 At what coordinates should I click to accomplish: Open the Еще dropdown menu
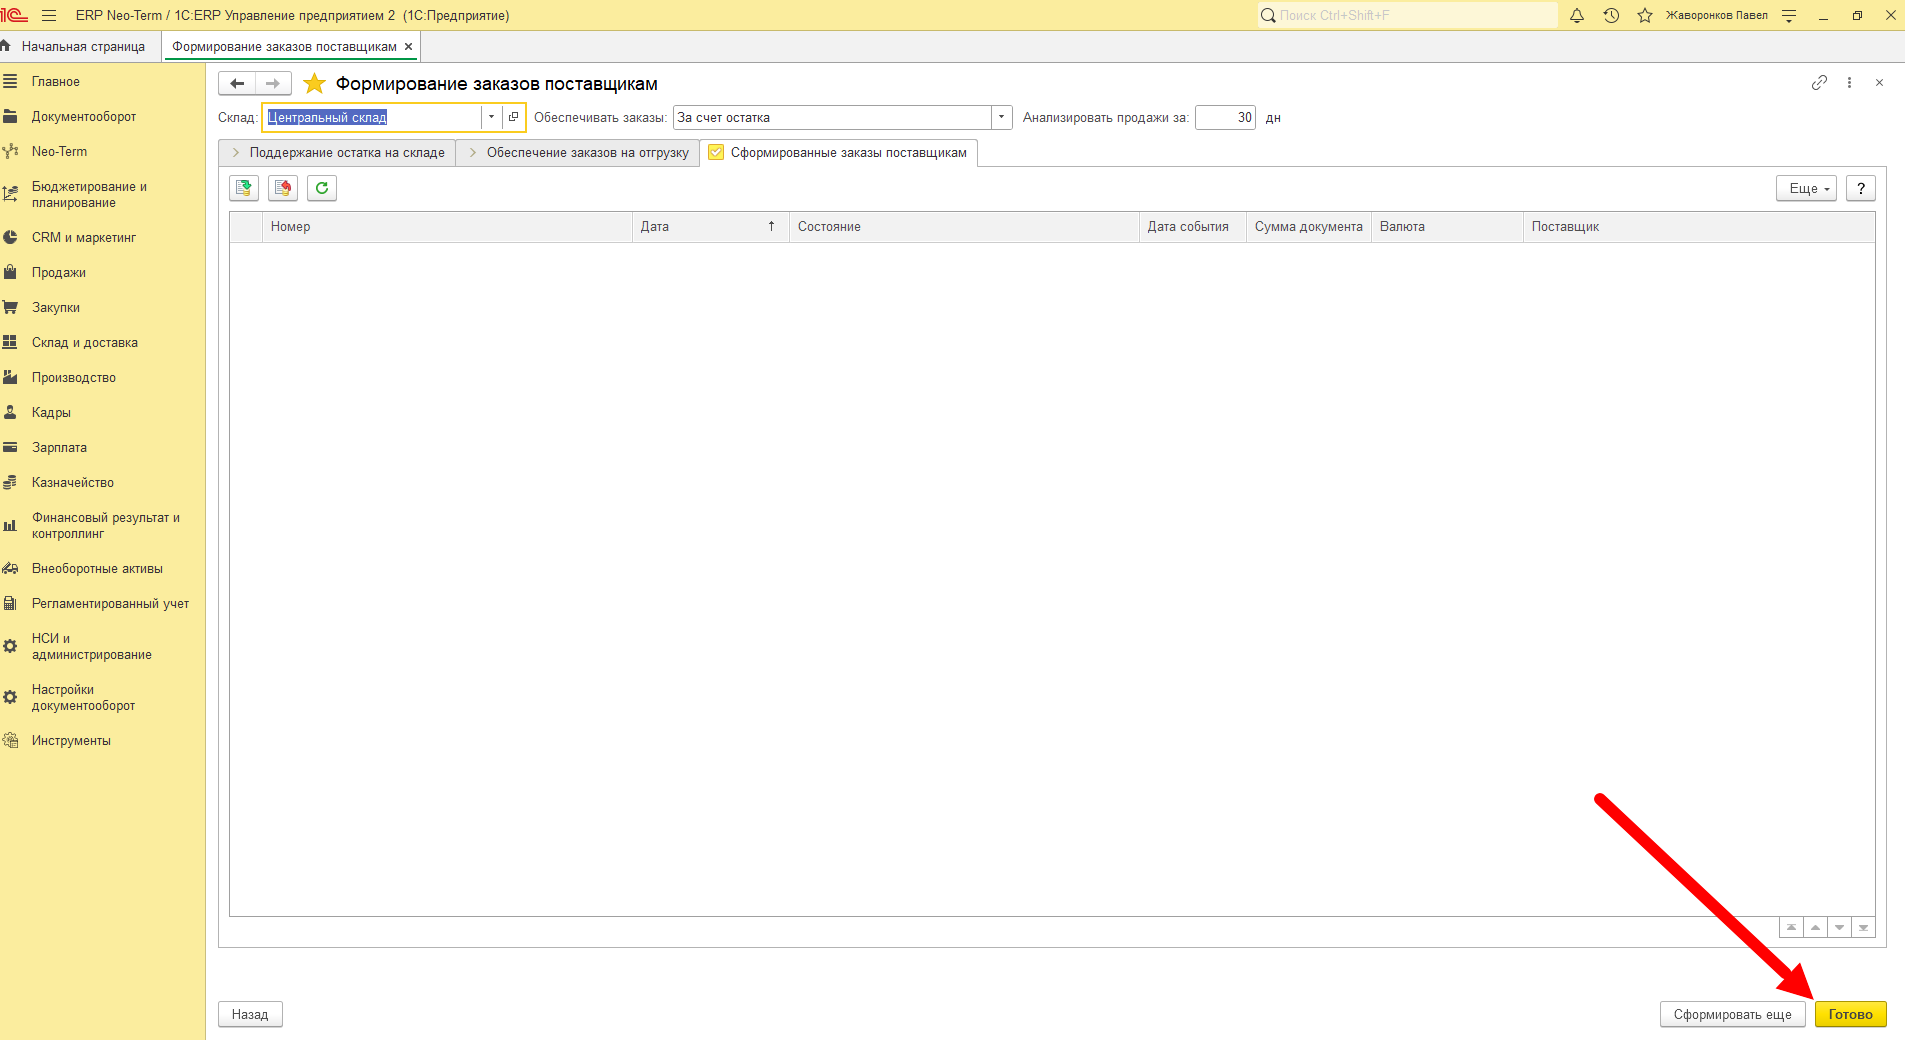[1806, 188]
